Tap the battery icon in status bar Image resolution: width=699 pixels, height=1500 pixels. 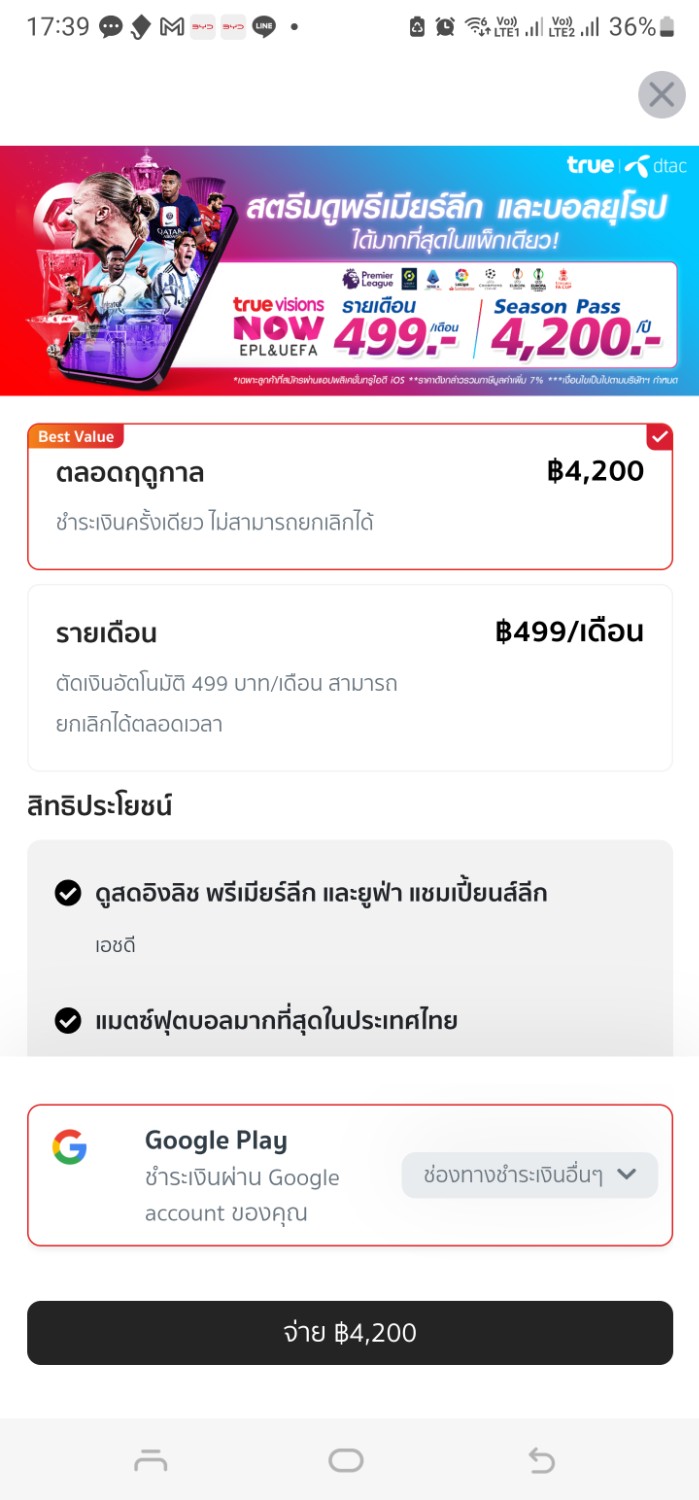tap(667, 27)
